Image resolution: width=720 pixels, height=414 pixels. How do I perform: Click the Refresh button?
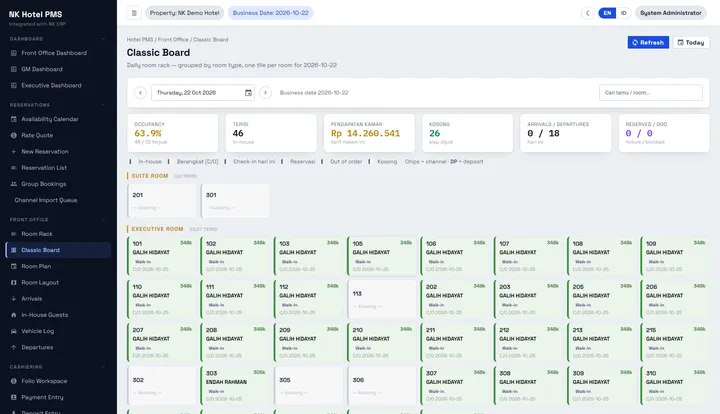pyautogui.click(x=648, y=42)
